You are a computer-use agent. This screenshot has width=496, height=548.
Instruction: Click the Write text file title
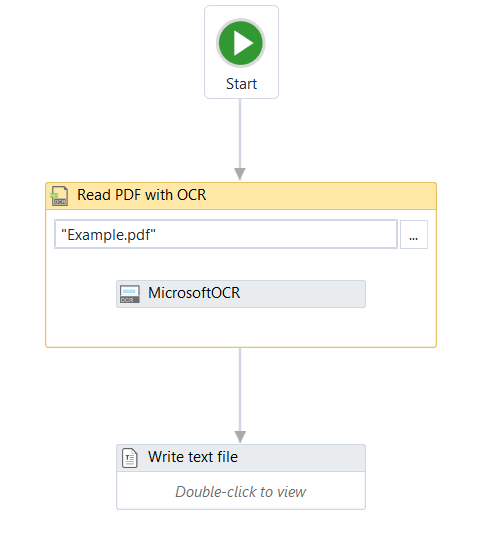click(193, 457)
